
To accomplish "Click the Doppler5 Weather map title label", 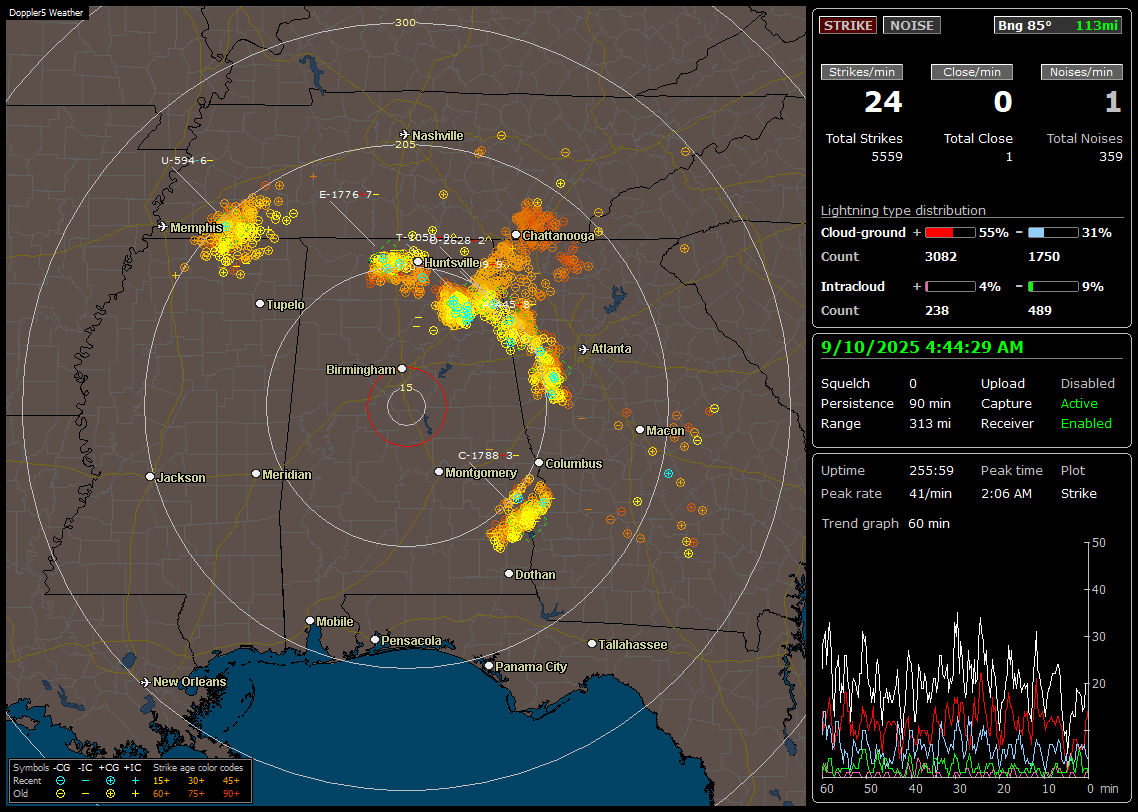I will [46, 13].
